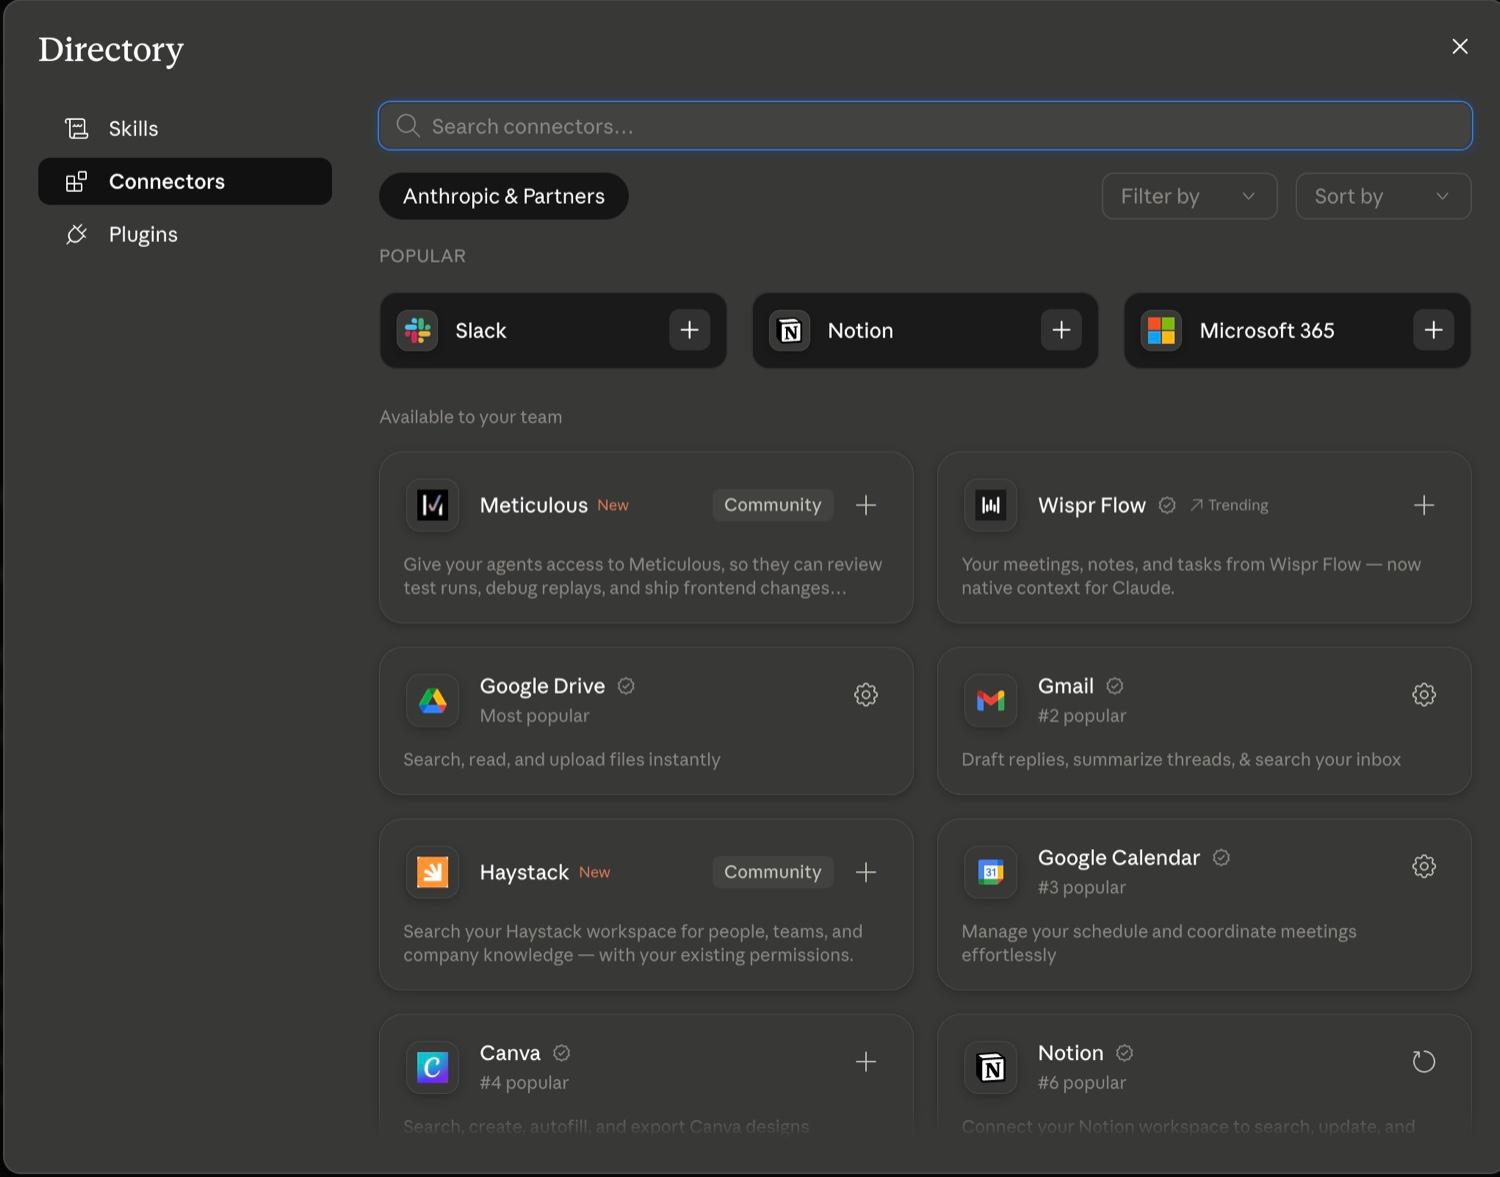Click the "Available to your team" heading
Screen dimensions: 1500x1177
coord(471,417)
